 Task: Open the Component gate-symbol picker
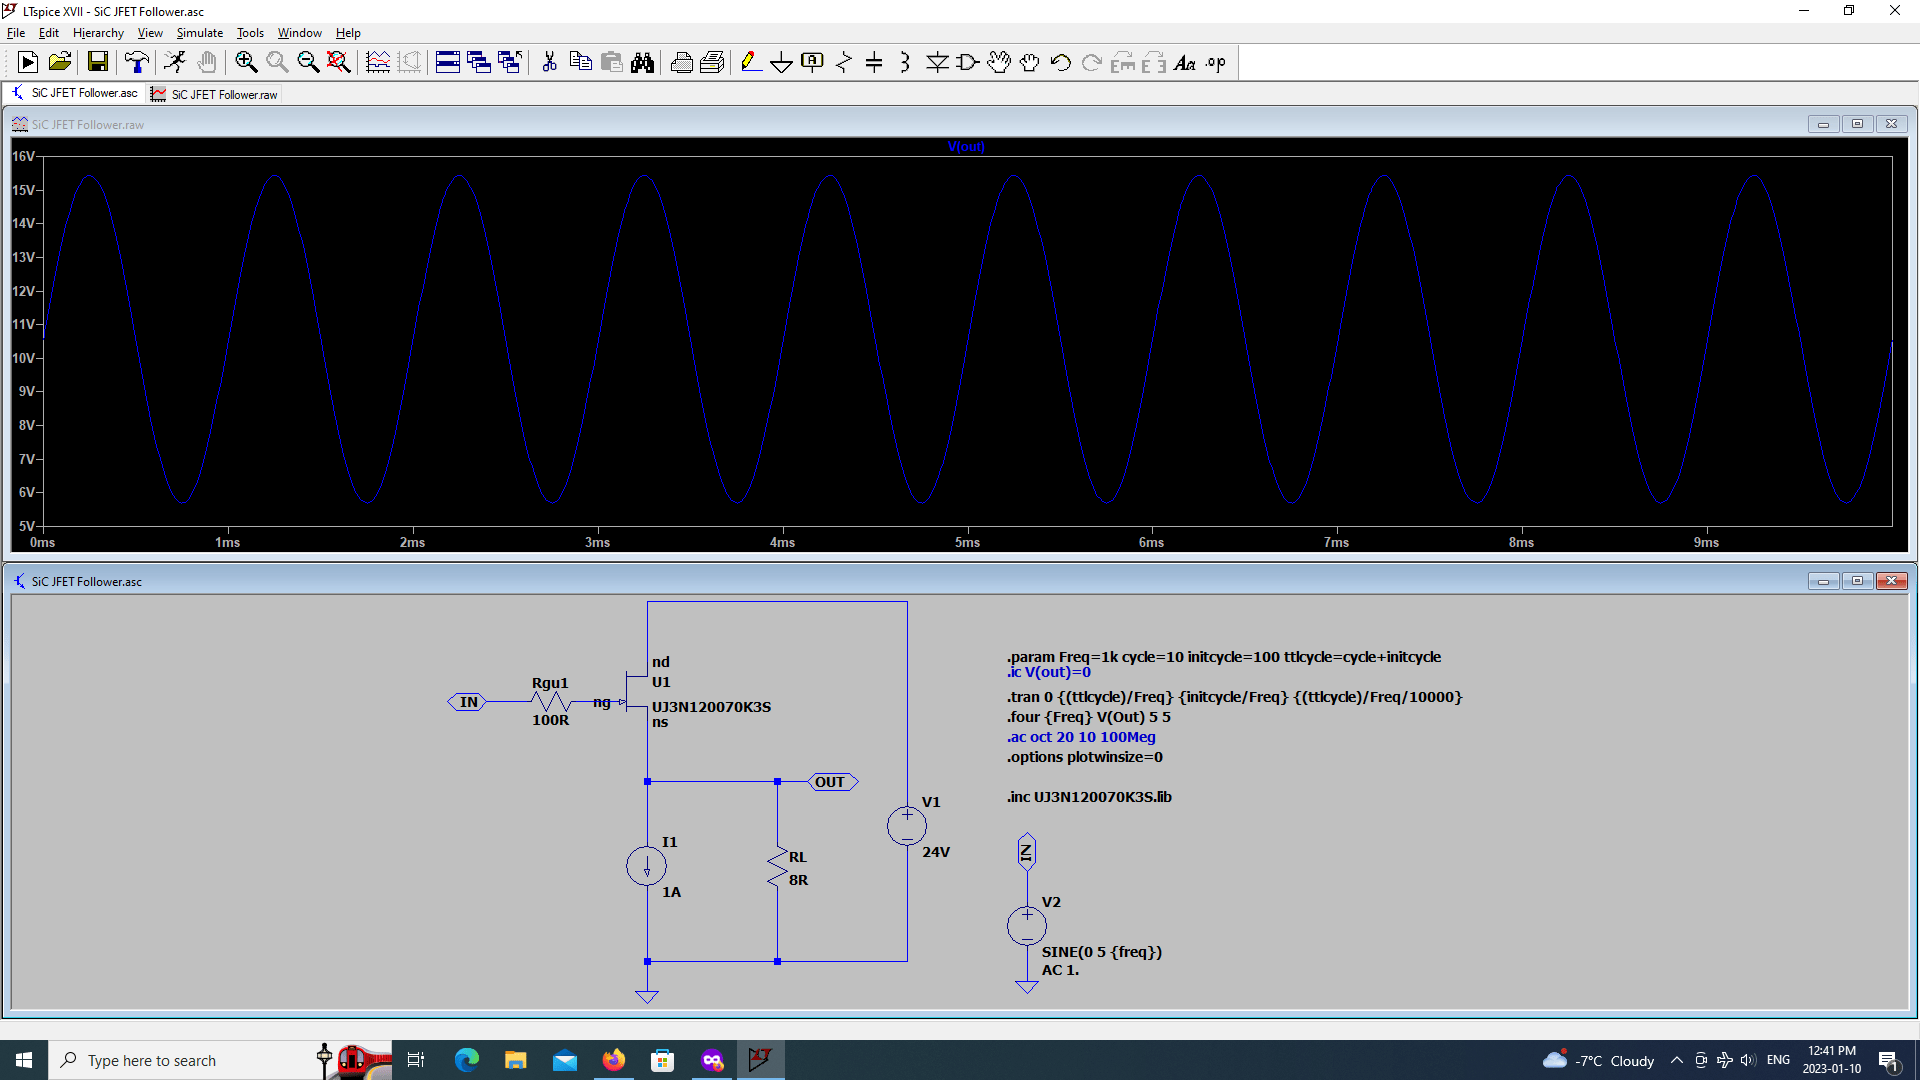[x=968, y=63]
